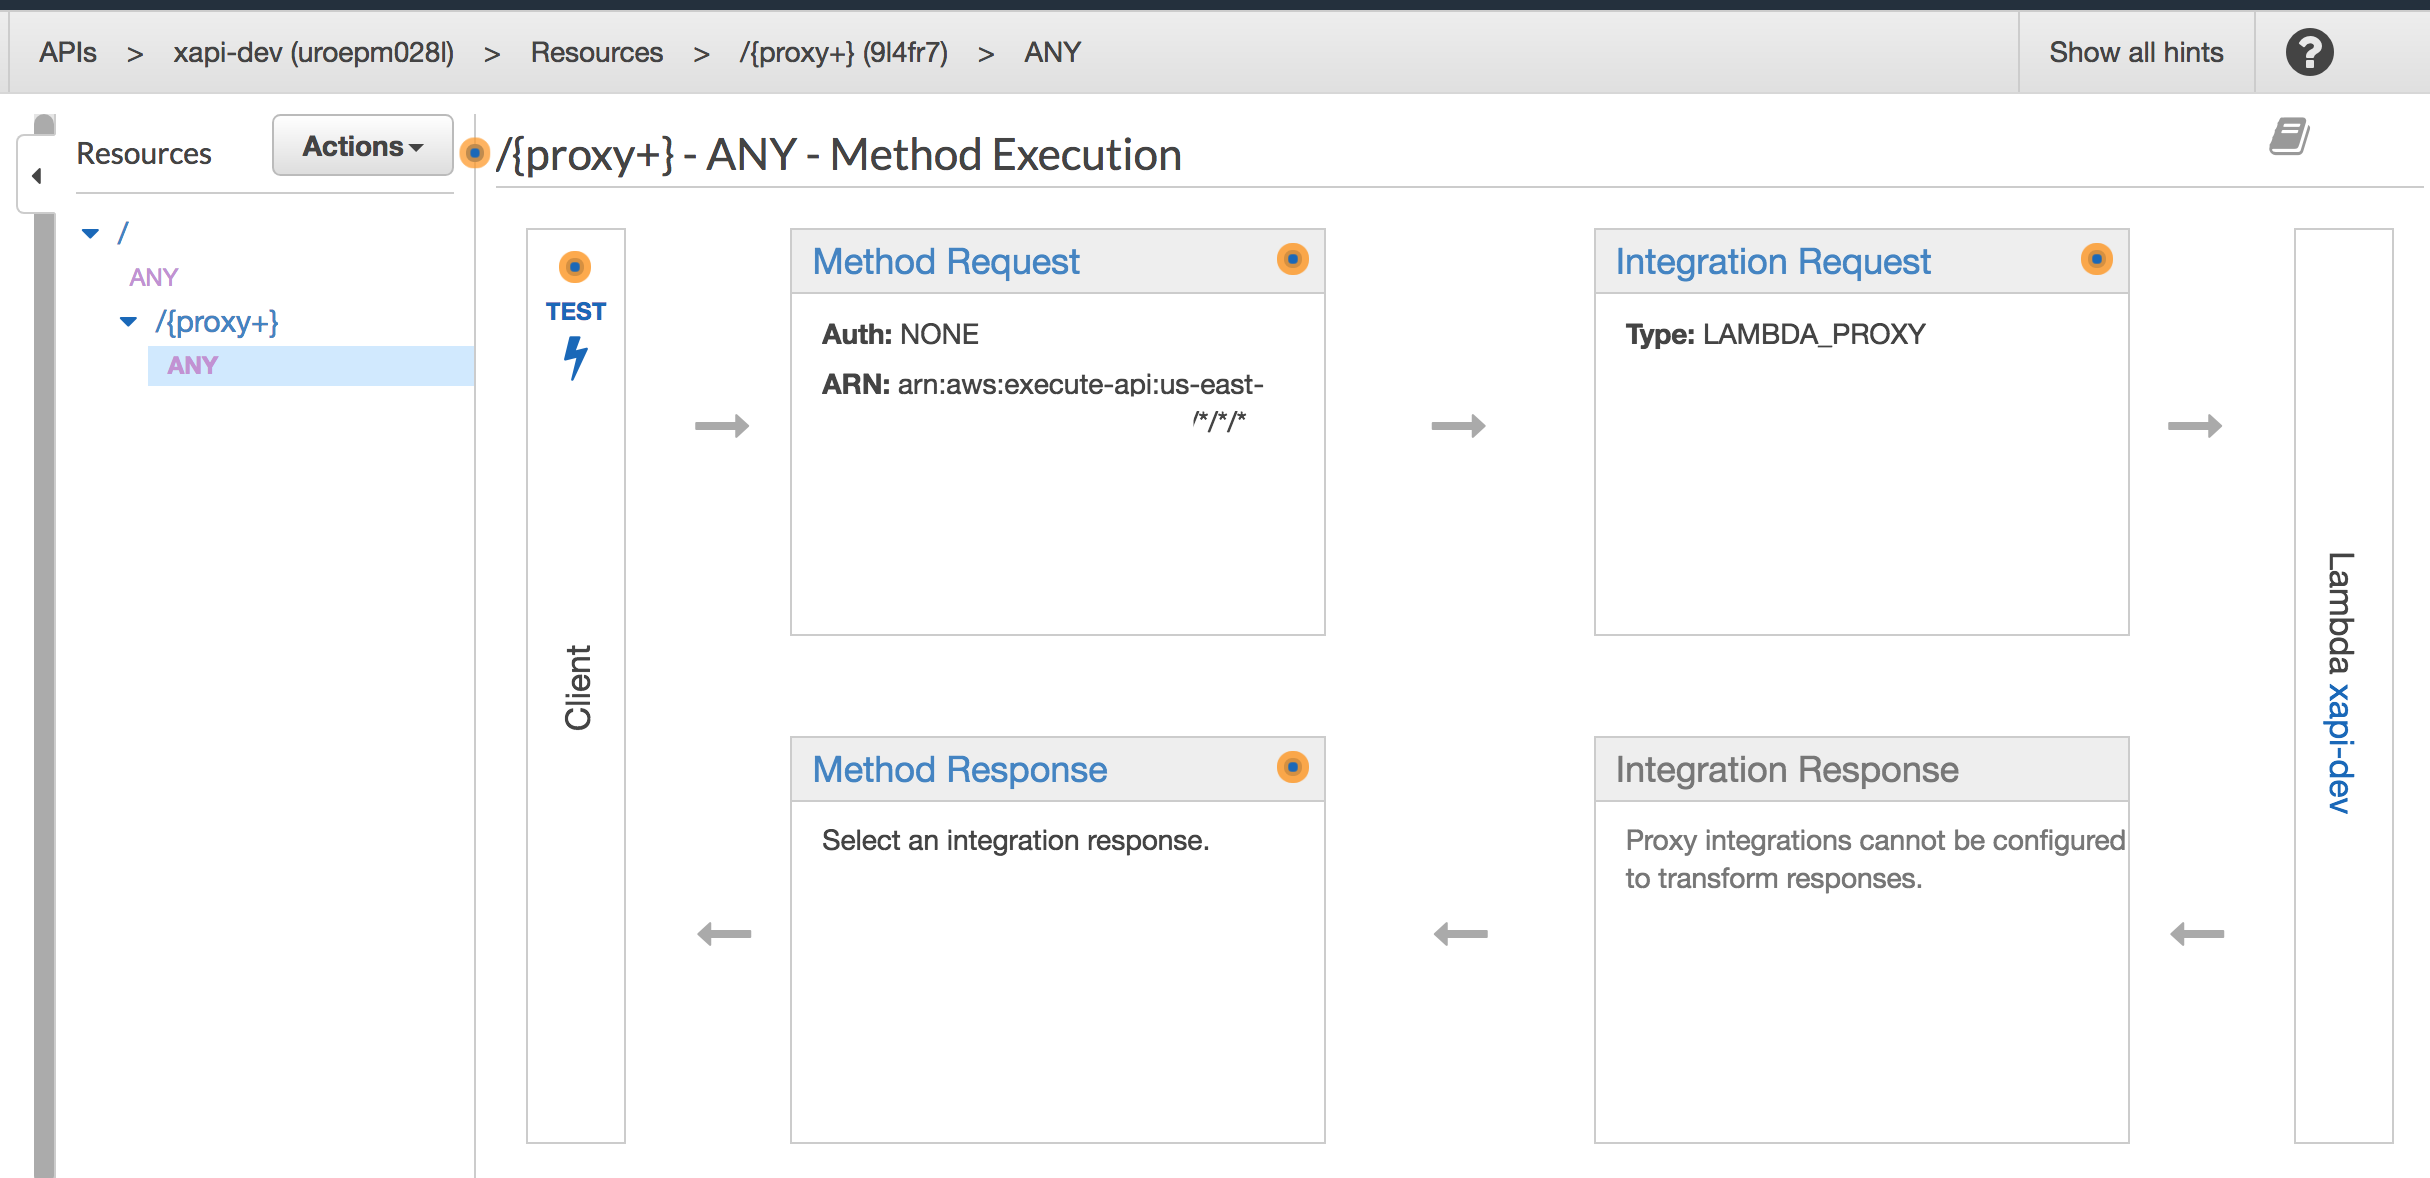Select the ANY method under the root resource
The height and width of the screenshot is (1178, 2430).
point(153,276)
